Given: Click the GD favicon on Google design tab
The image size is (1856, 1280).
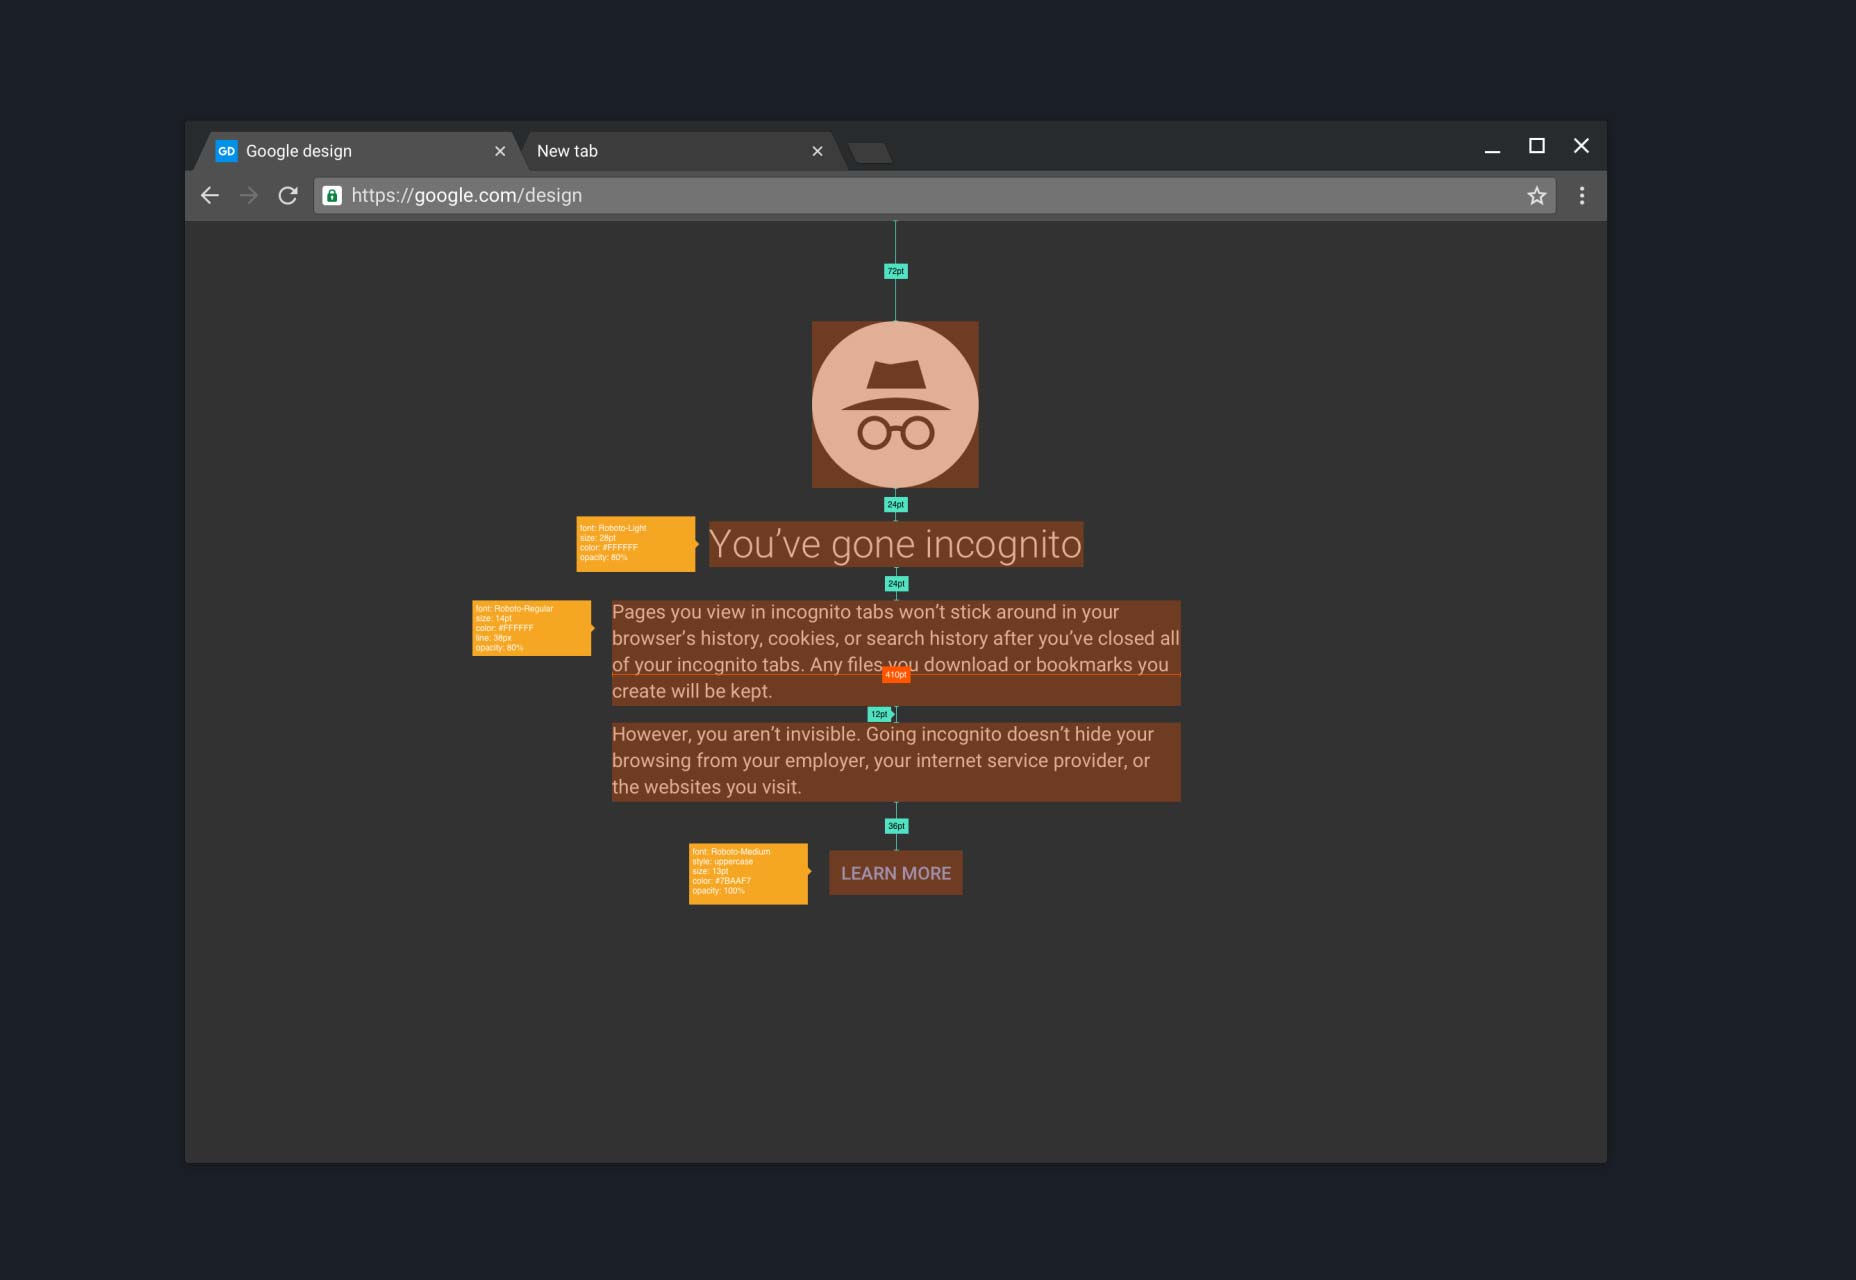Looking at the screenshot, I should point(227,151).
